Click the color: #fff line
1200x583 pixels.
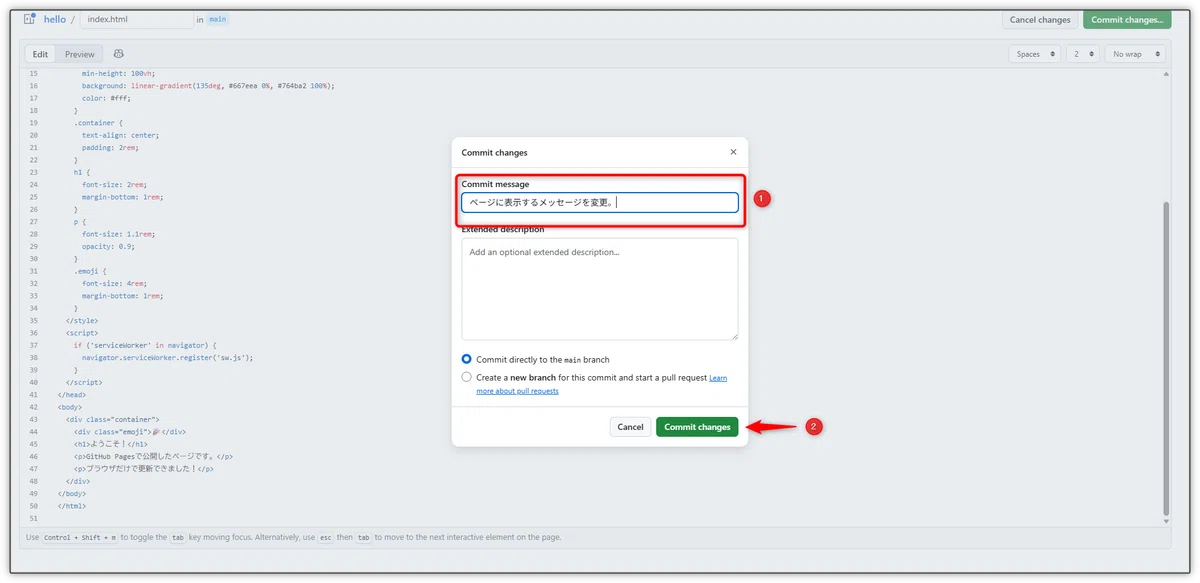(x=106, y=98)
